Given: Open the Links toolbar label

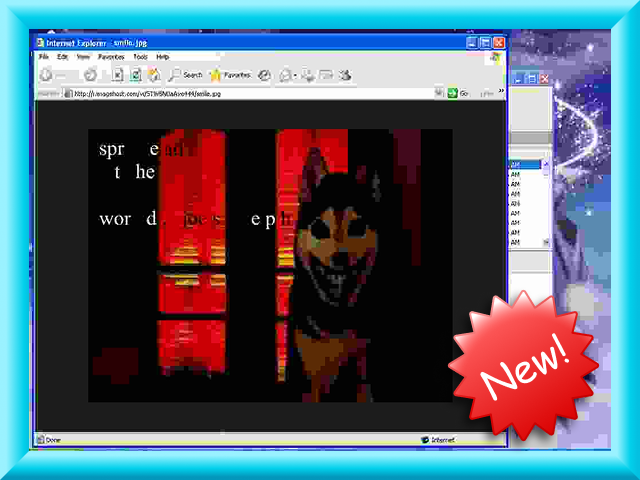Looking at the screenshot, I should coord(487,94).
